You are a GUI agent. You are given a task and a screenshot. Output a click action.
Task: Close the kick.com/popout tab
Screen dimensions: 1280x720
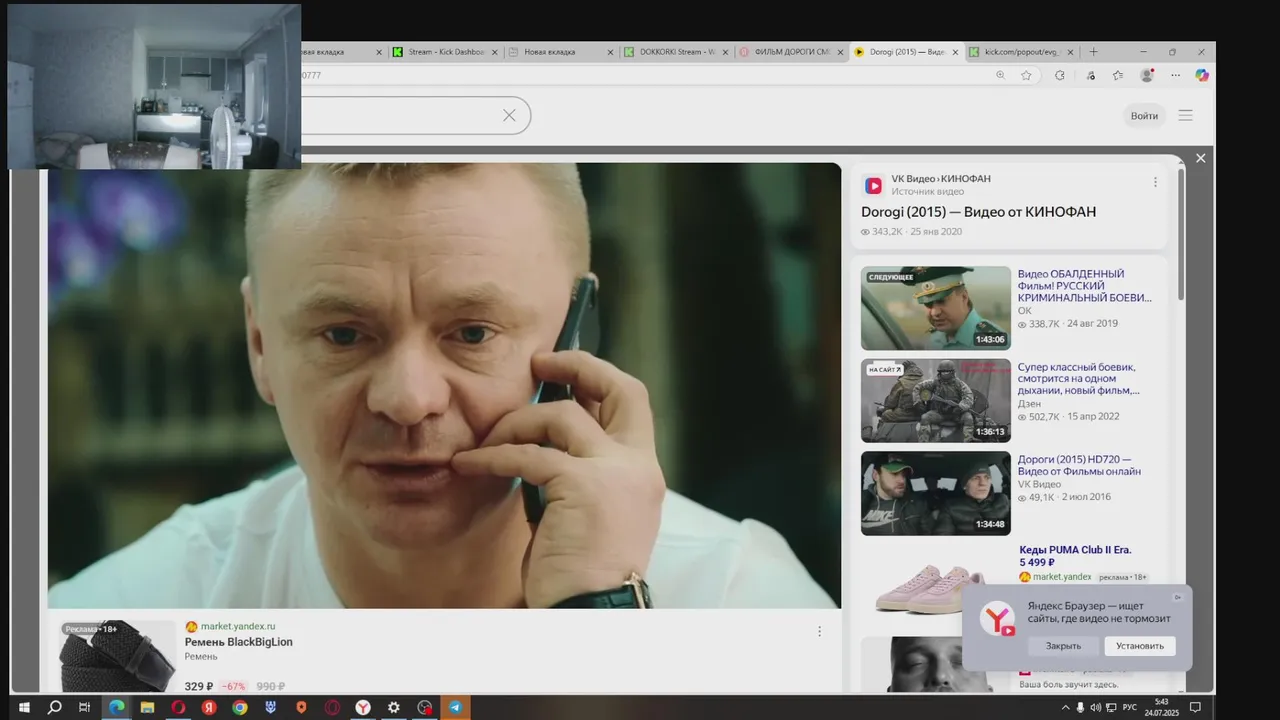tap(1072, 52)
